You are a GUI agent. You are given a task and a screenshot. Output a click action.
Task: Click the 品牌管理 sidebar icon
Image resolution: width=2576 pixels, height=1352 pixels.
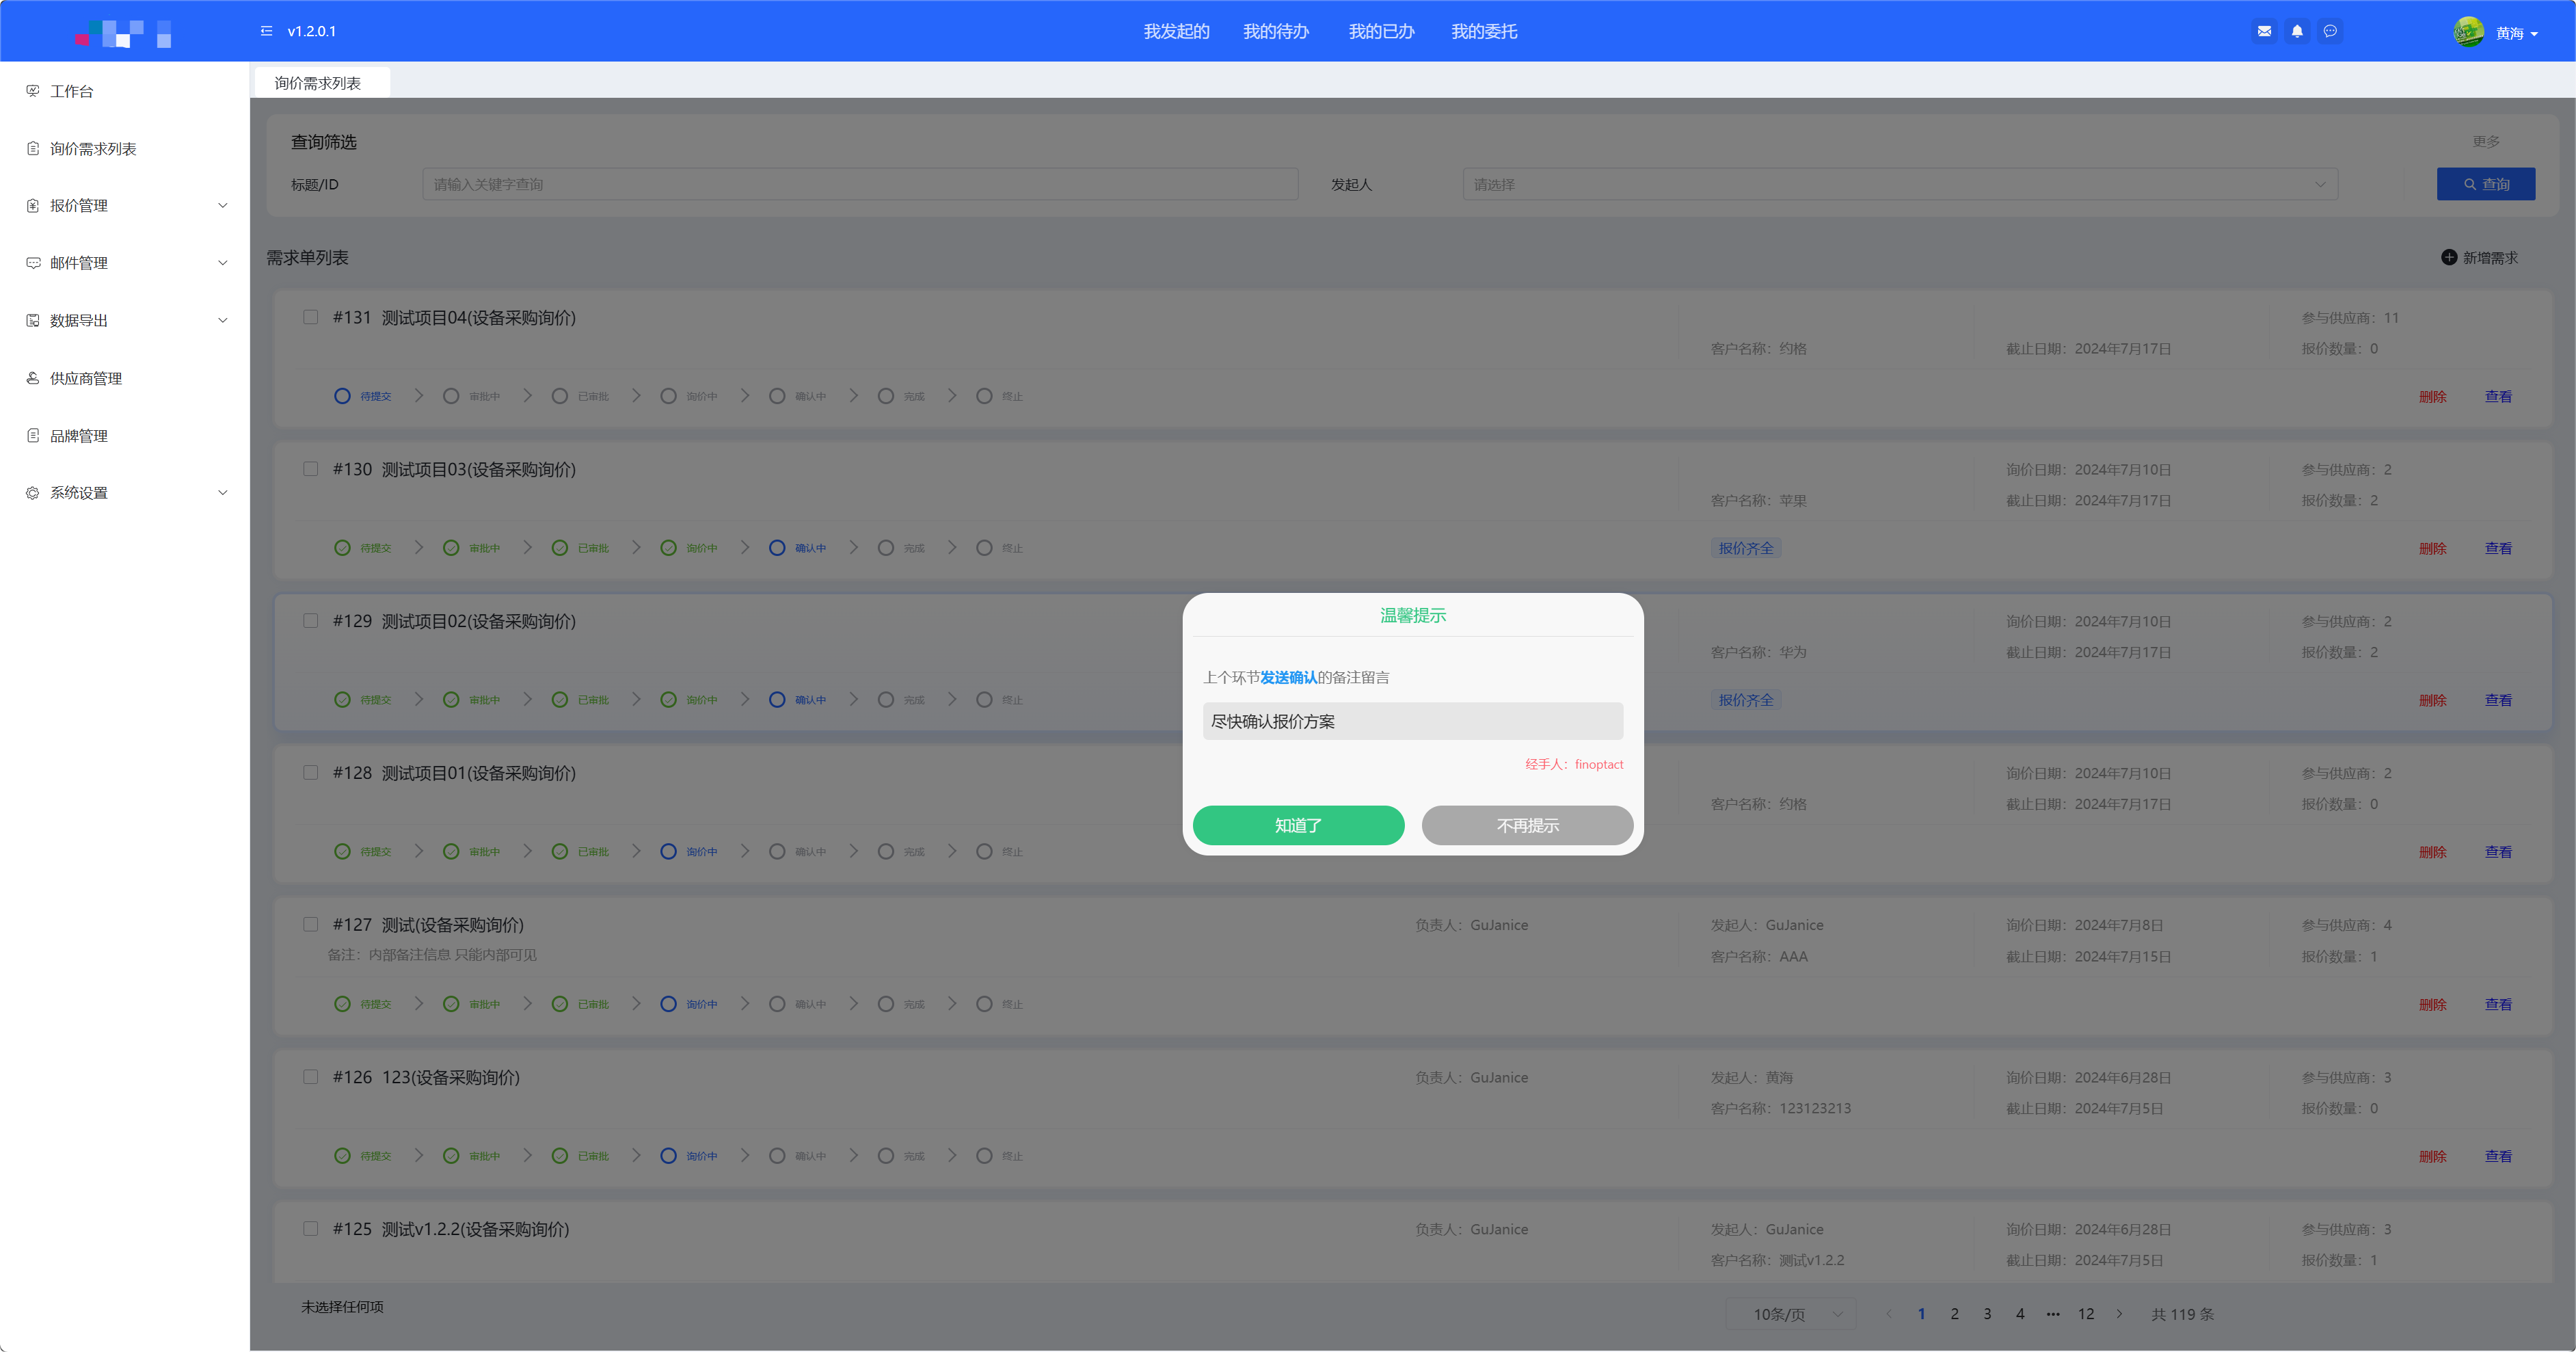click(33, 436)
